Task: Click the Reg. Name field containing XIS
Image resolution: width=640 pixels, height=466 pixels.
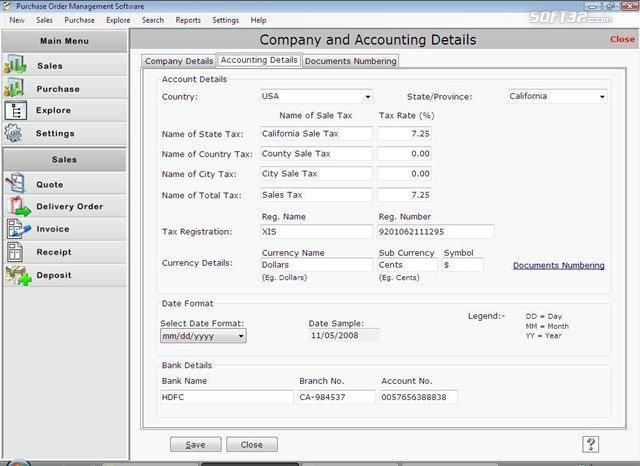Action: [x=316, y=232]
